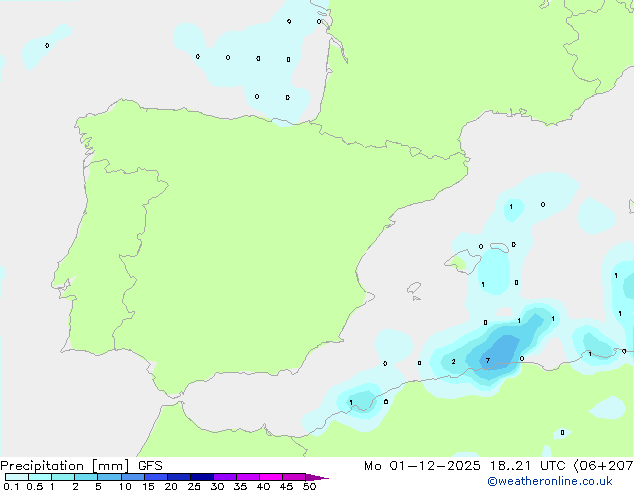Click the 0.5–1 mm legend color swatch
The image size is (634, 490).
tap(40, 477)
